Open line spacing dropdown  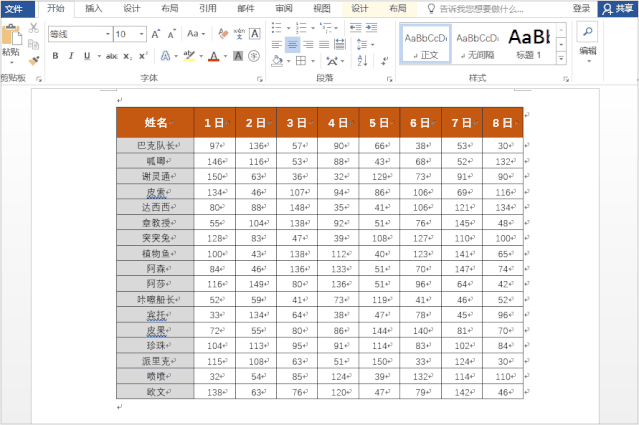tap(365, 44)
